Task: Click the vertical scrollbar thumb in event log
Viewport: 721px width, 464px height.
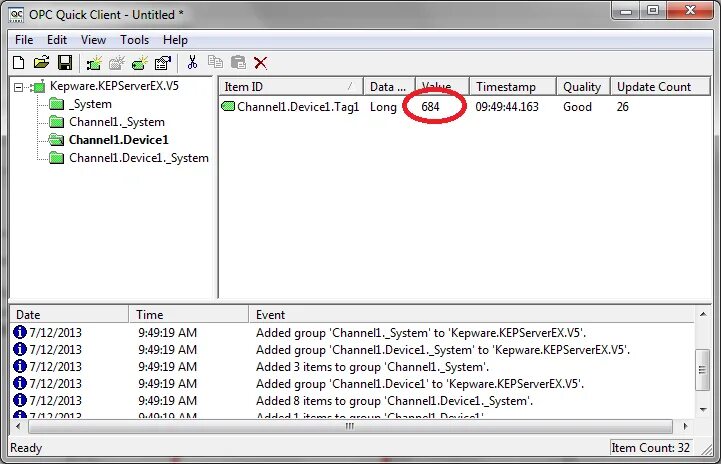Action: (703, 370)
